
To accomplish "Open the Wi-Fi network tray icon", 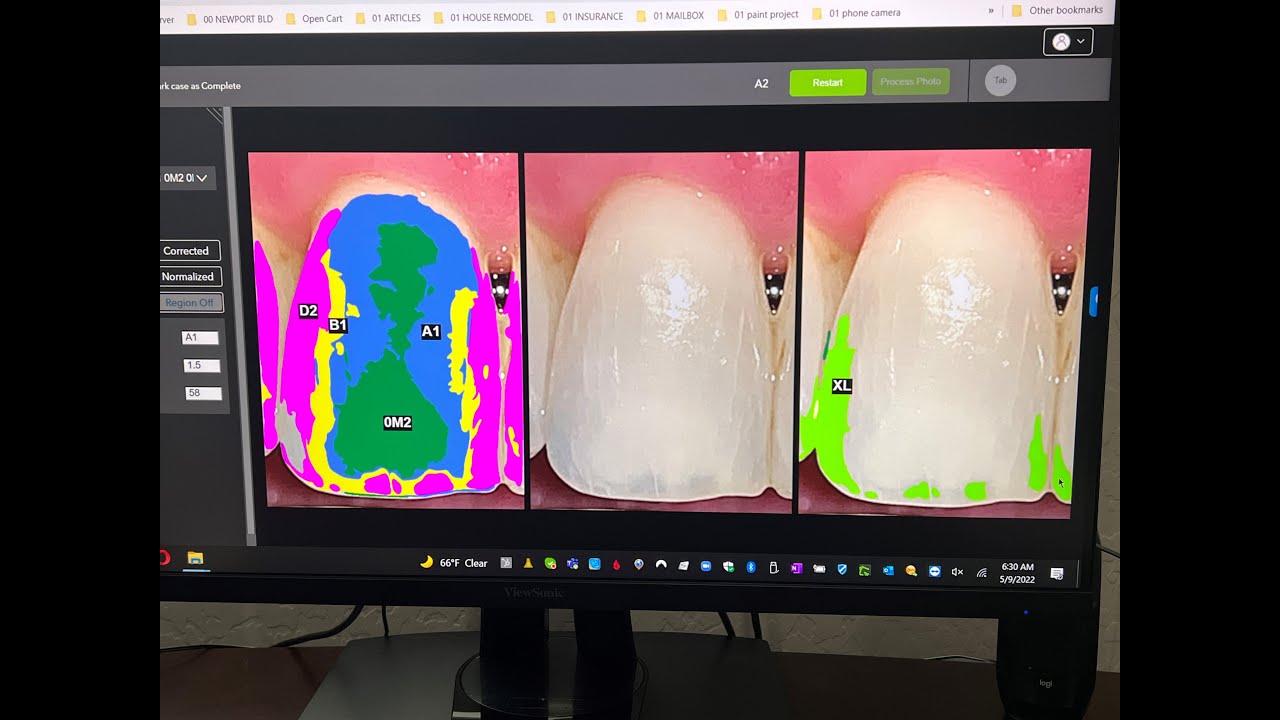I will tap(982, 573).
